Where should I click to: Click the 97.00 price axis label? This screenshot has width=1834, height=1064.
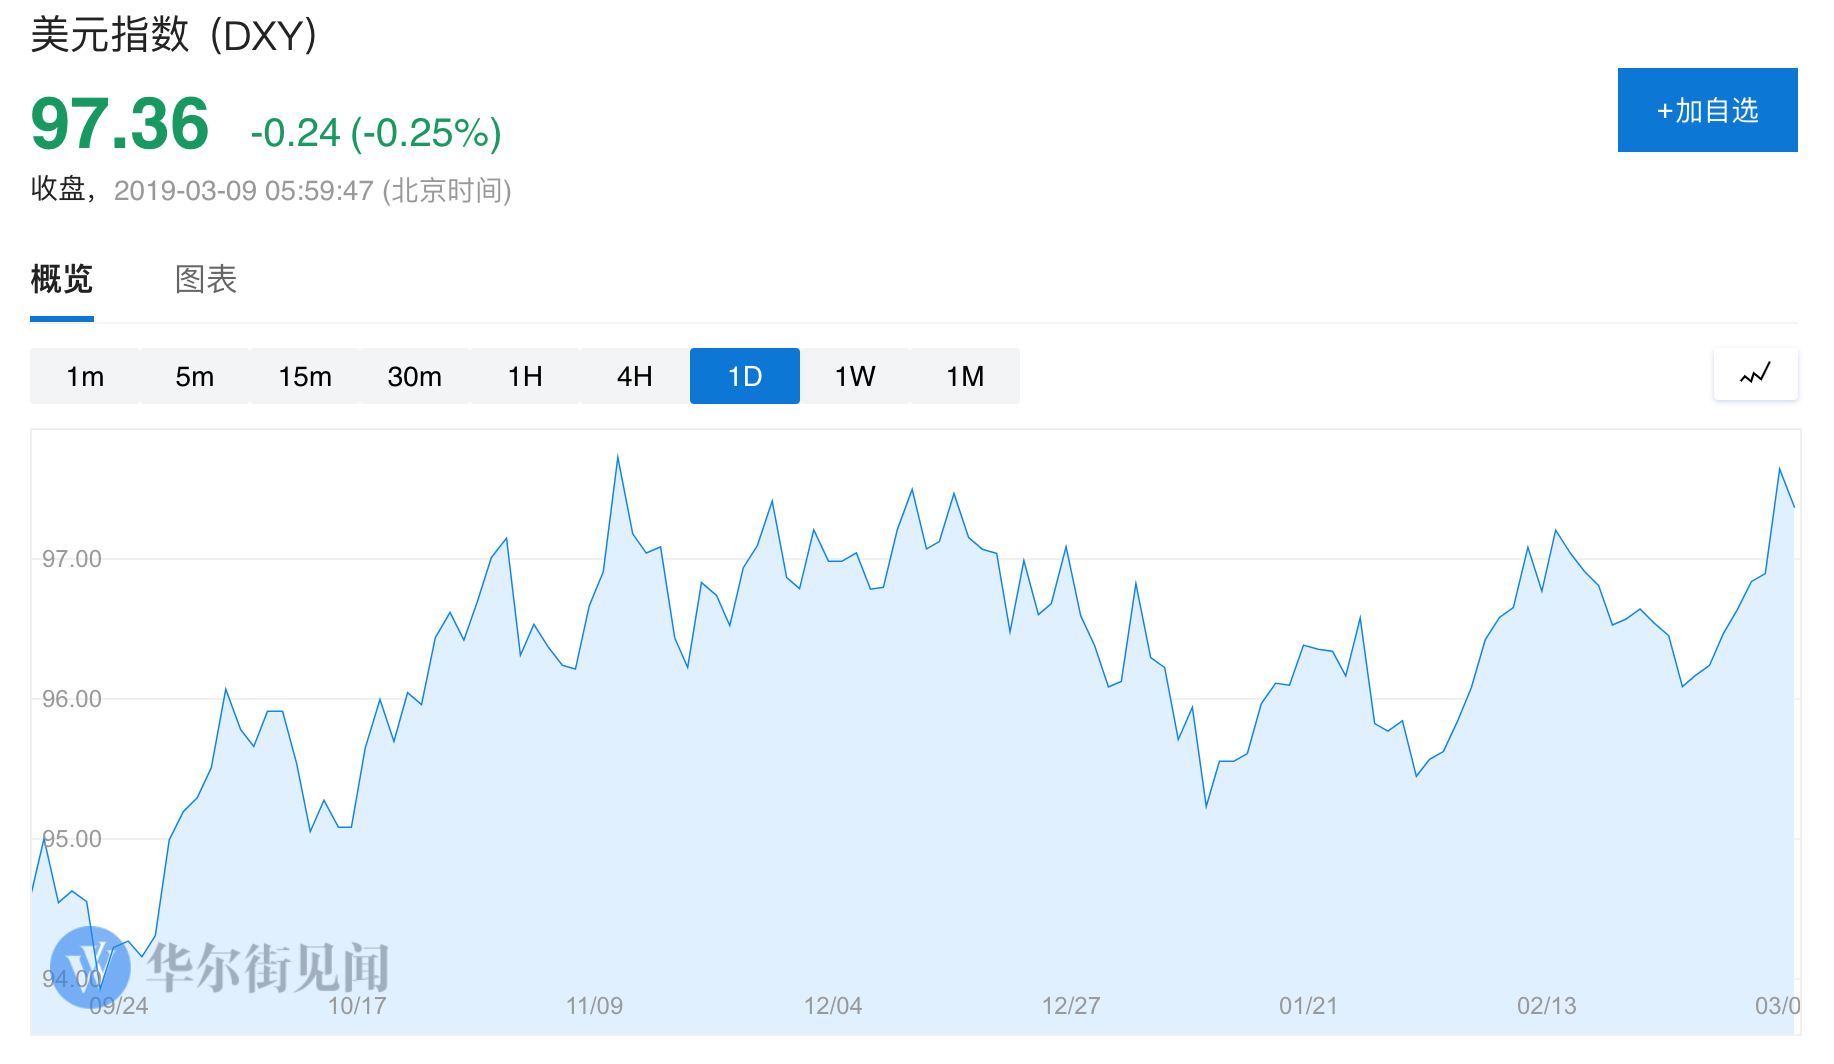tap(72, 559)
